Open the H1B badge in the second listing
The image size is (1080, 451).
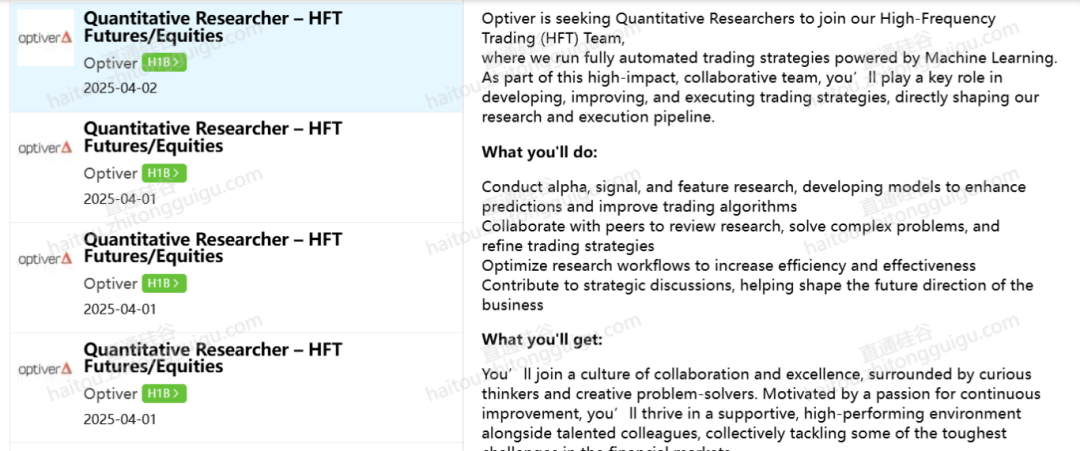coord(164,174)
